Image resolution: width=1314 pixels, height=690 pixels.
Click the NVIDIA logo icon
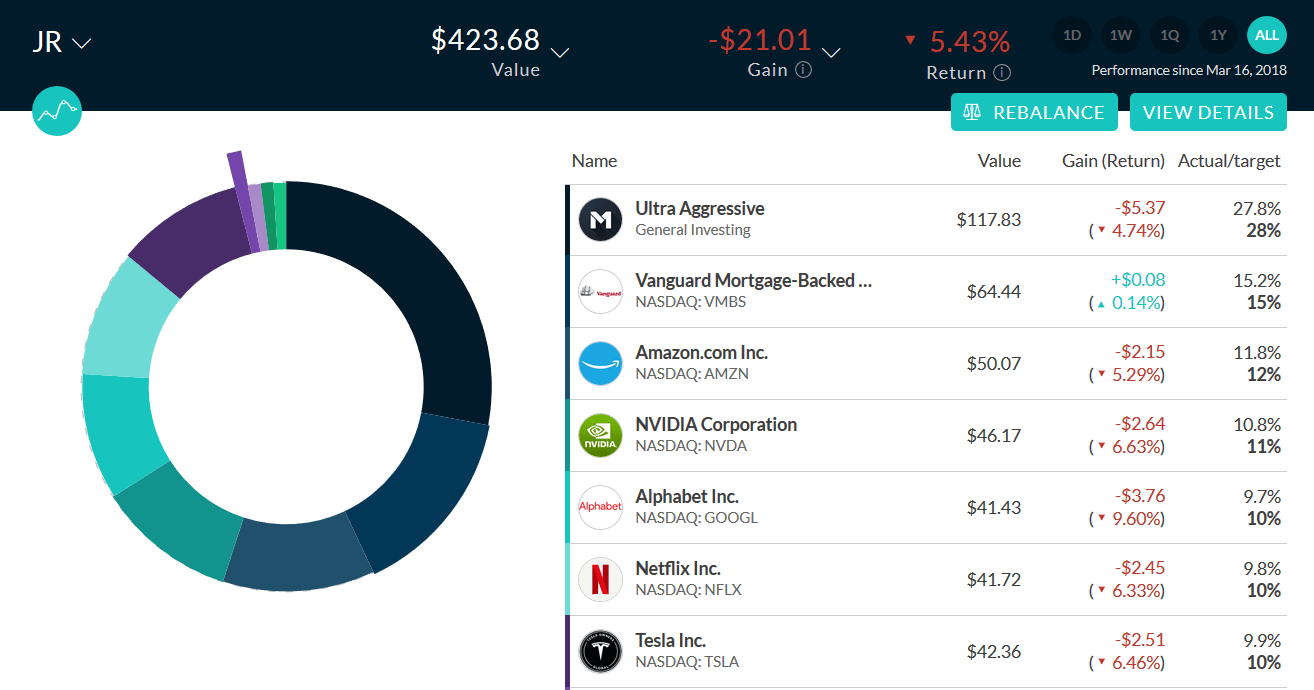600,436
